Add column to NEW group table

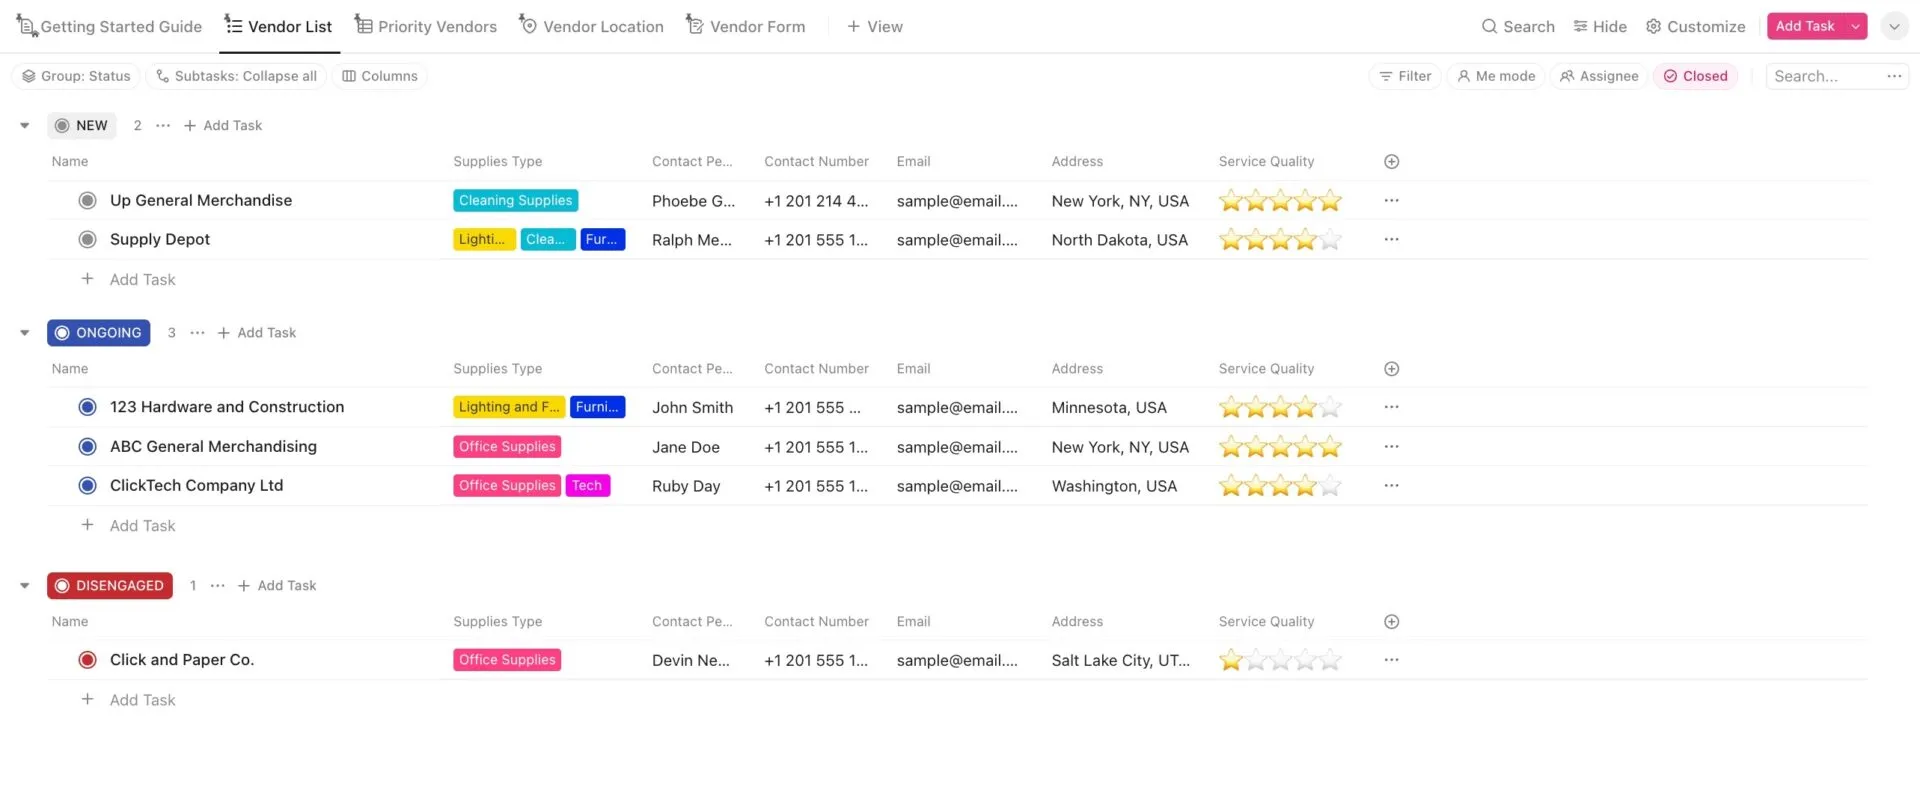tap(1391, 162)
